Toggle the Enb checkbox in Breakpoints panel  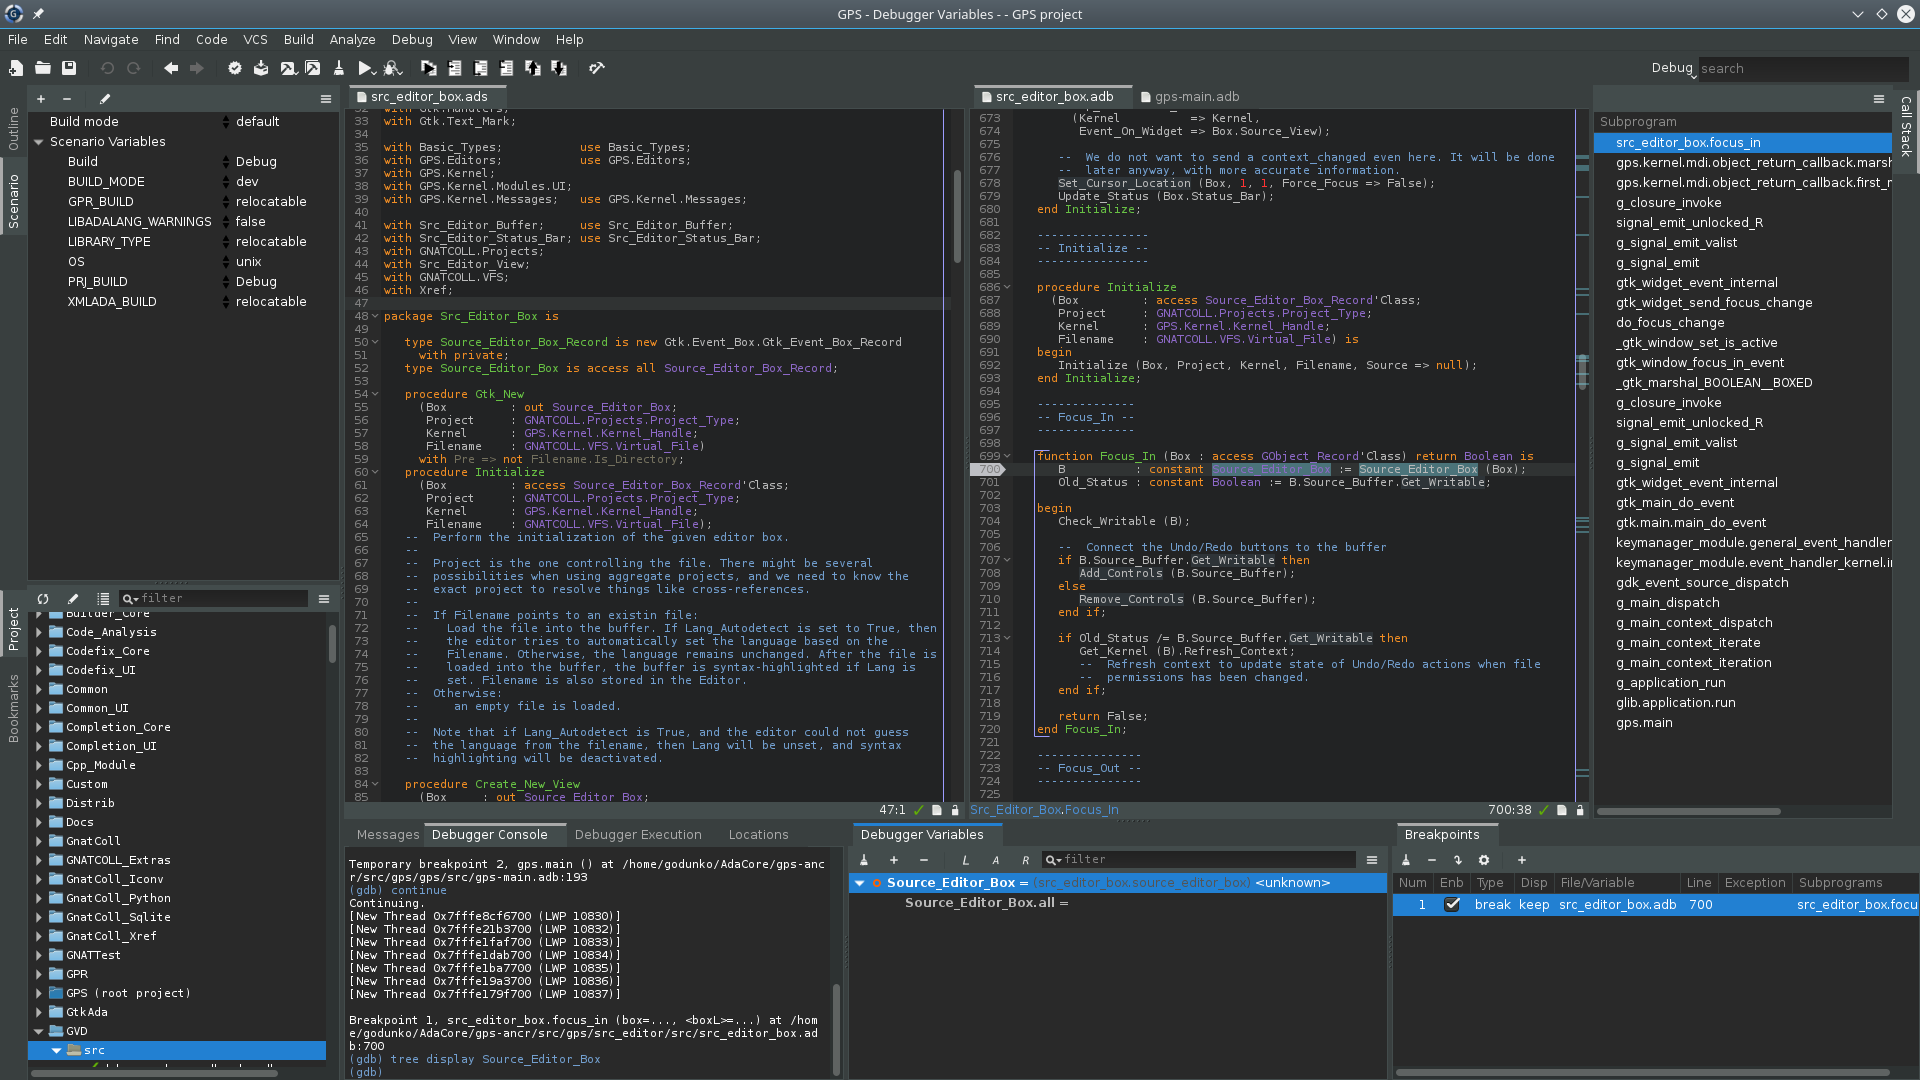point(1452,905)
